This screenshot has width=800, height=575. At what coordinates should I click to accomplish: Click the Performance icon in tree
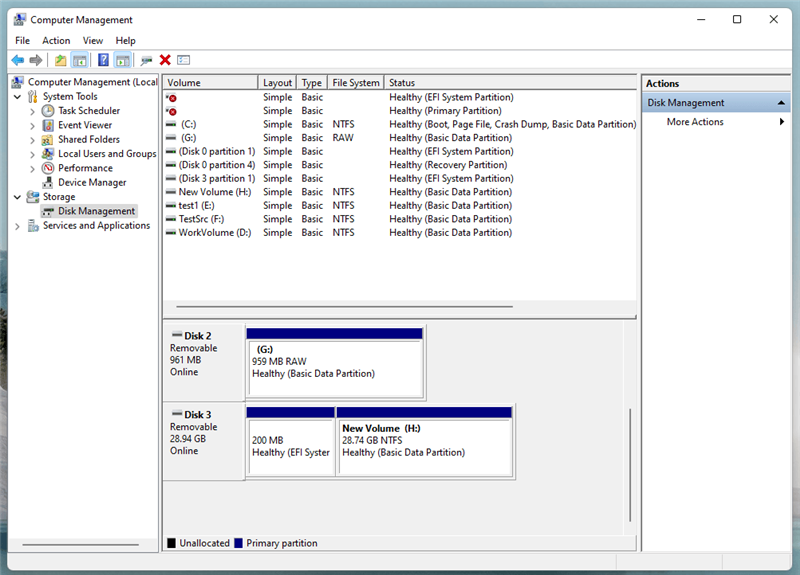tap(47, 168)
